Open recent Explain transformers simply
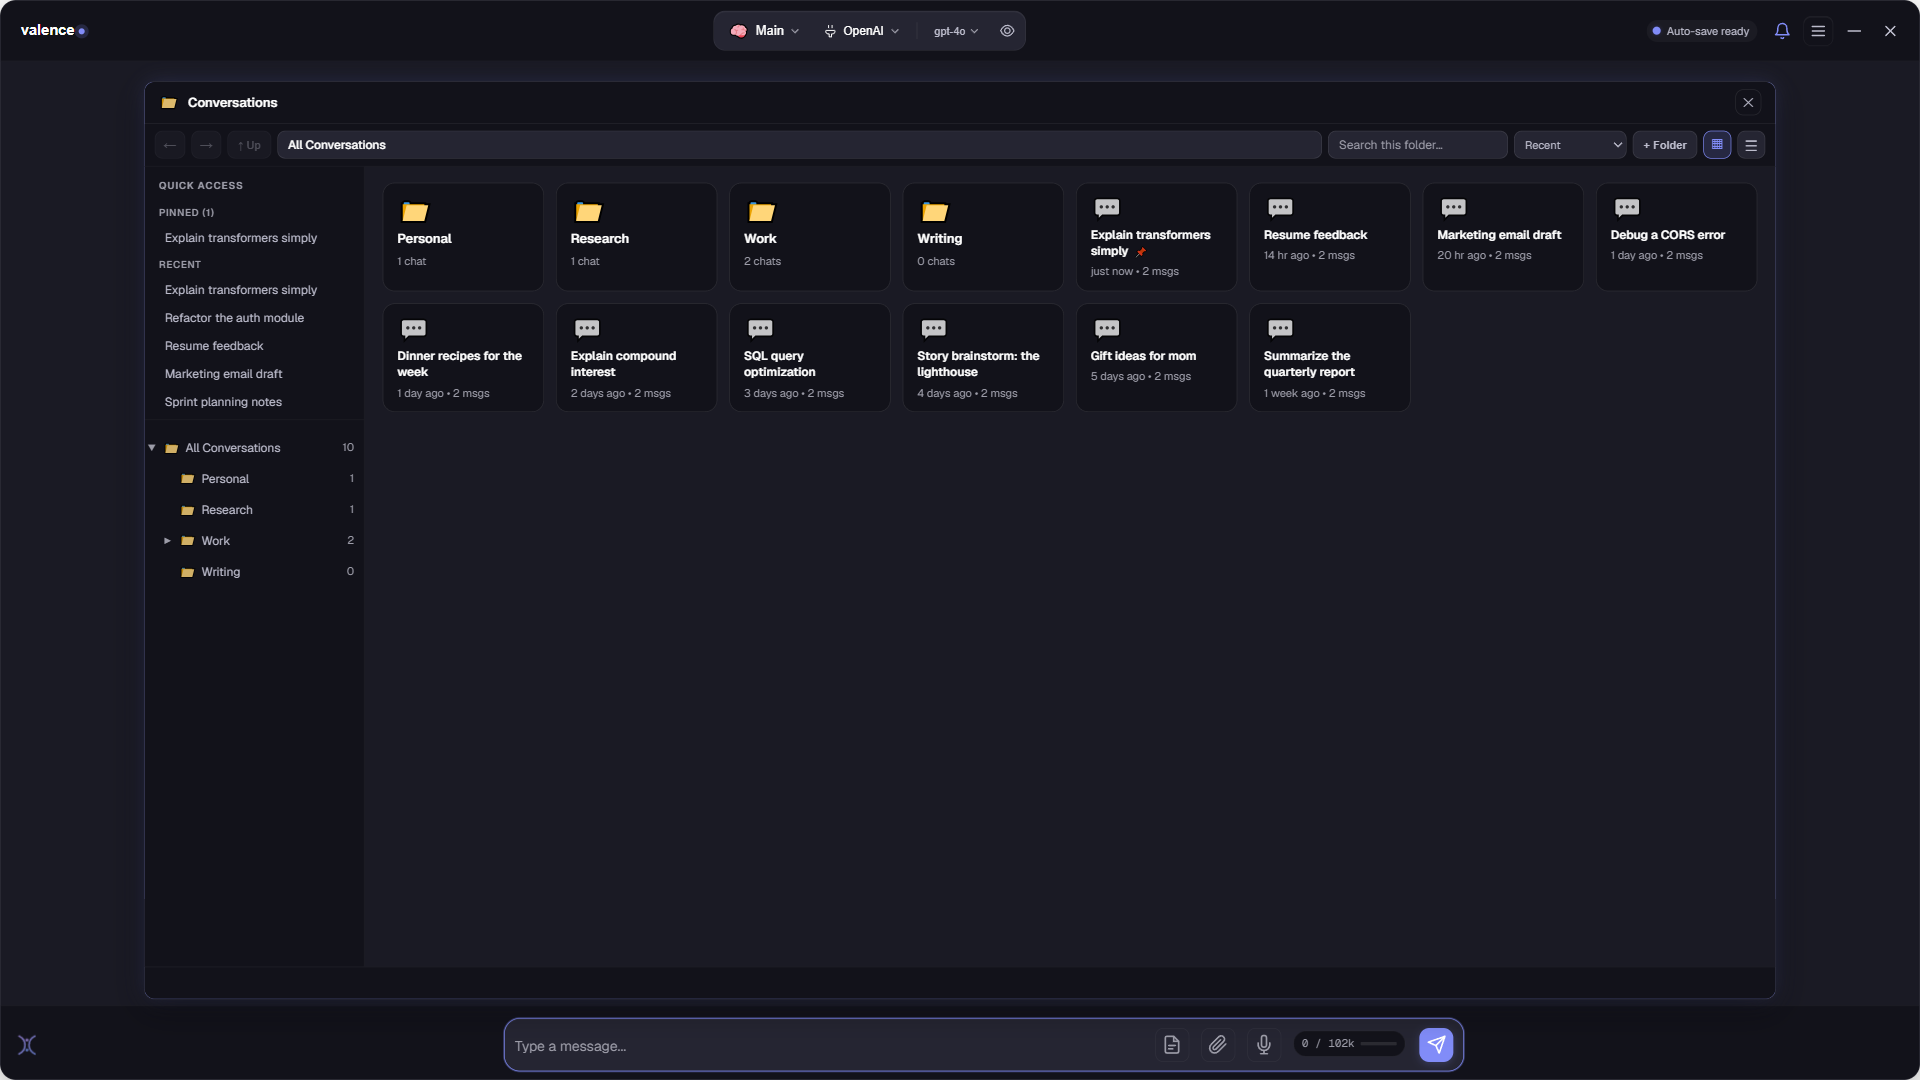This screenshot has height=1080, width=1920. (x=241, y=290)
